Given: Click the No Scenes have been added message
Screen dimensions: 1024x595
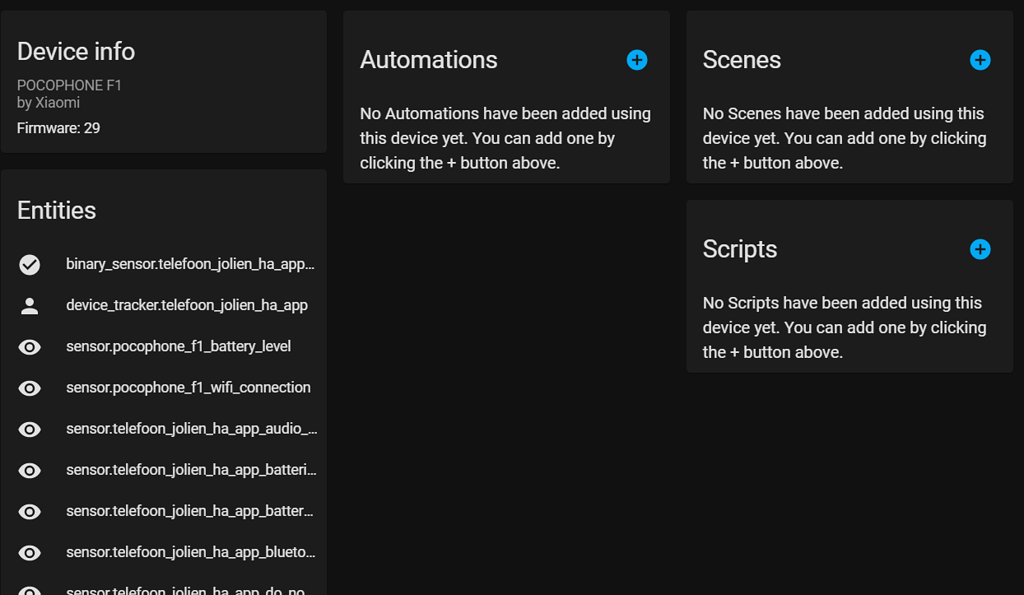Looking at the screenshot, I should pos(844,138).
